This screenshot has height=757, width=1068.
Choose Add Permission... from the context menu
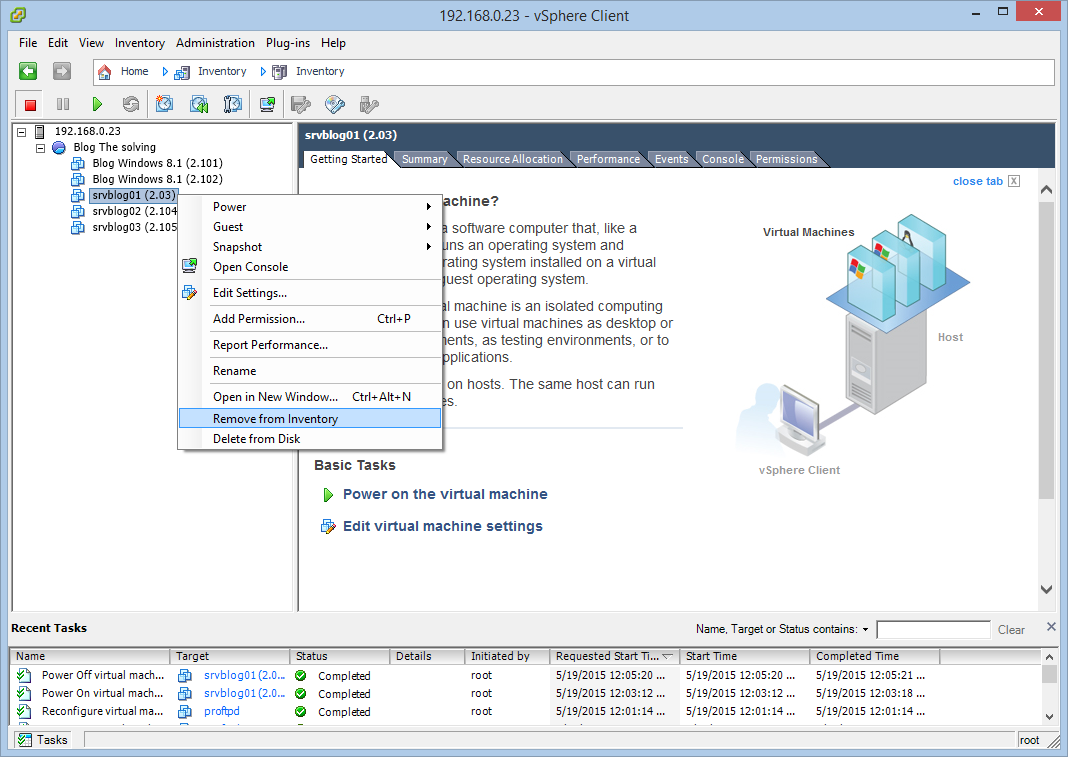310,319
